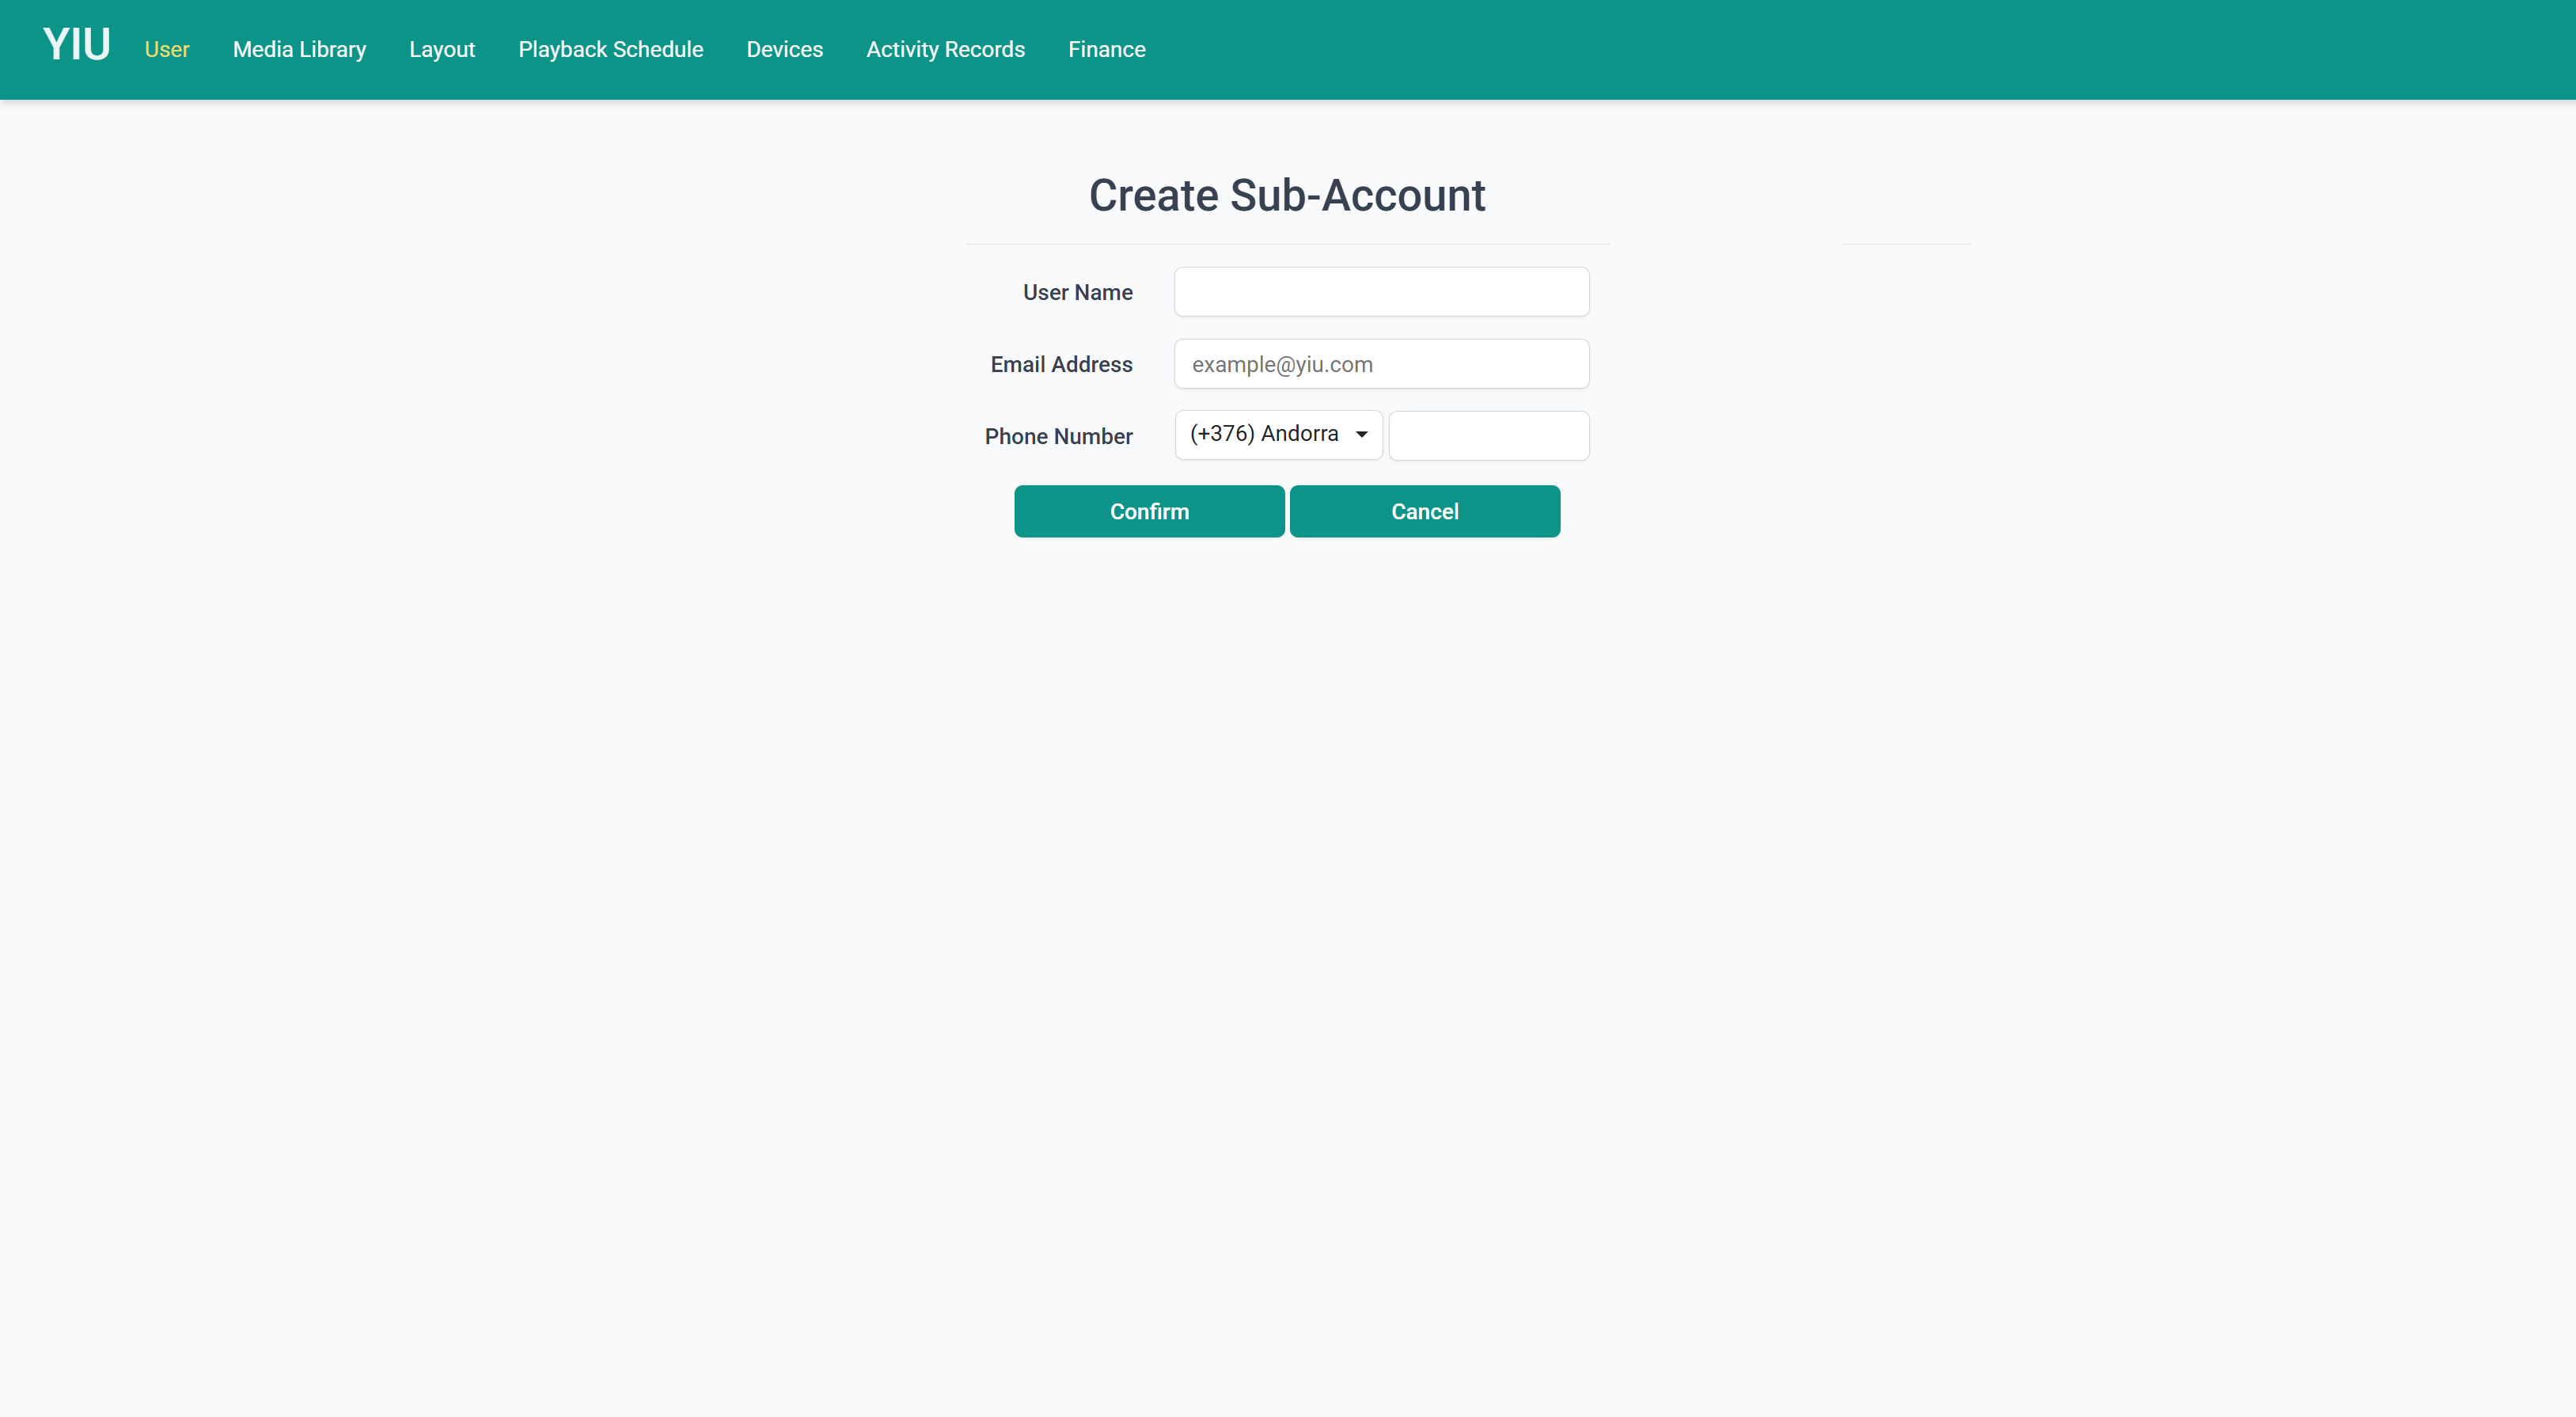
Task: View Activity Records
Action: point(946,49)
